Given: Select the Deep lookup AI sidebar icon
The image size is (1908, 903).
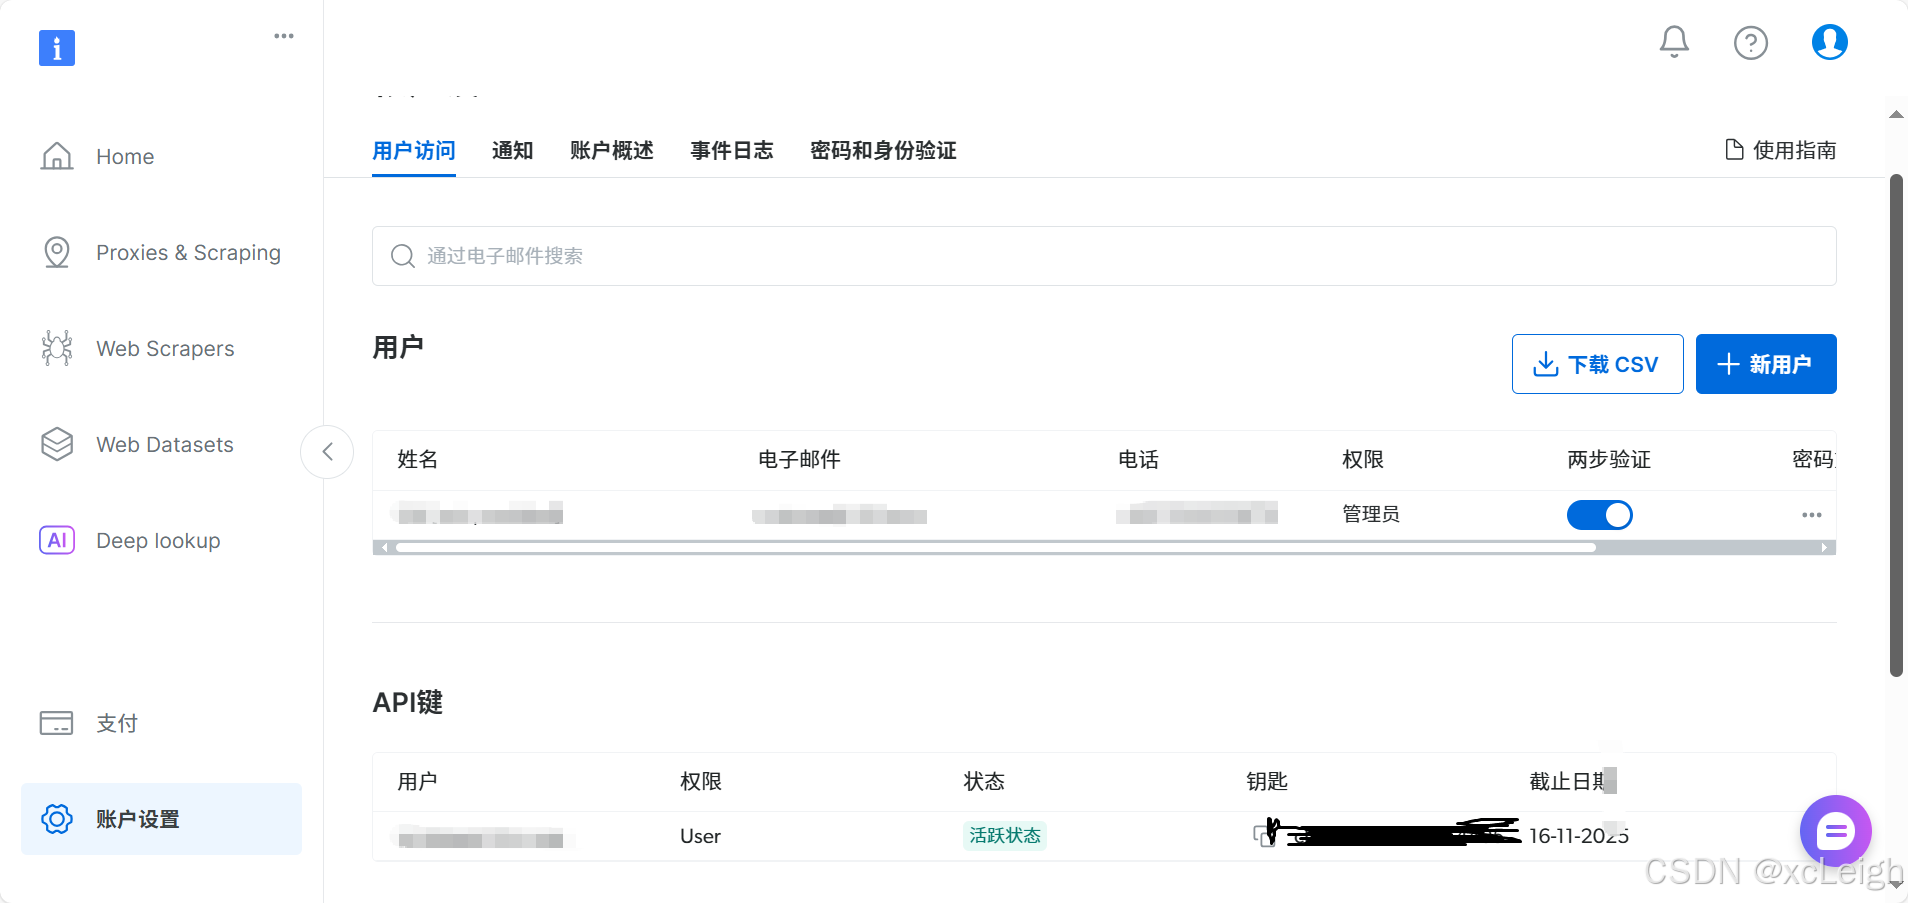Looking at the screenshot, I should pyautogui.click(x=57, y=540).
